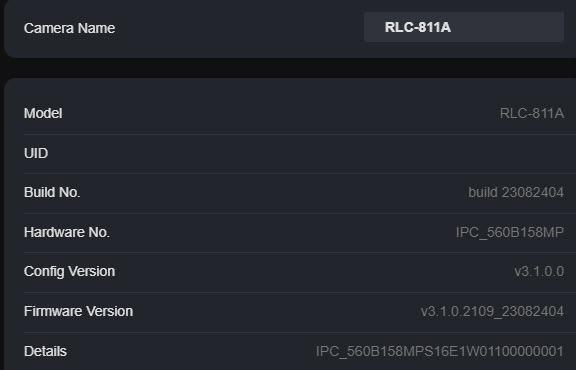Click the Camera Name label
Screen dimensions: 576x370
[x=69, y=28]
